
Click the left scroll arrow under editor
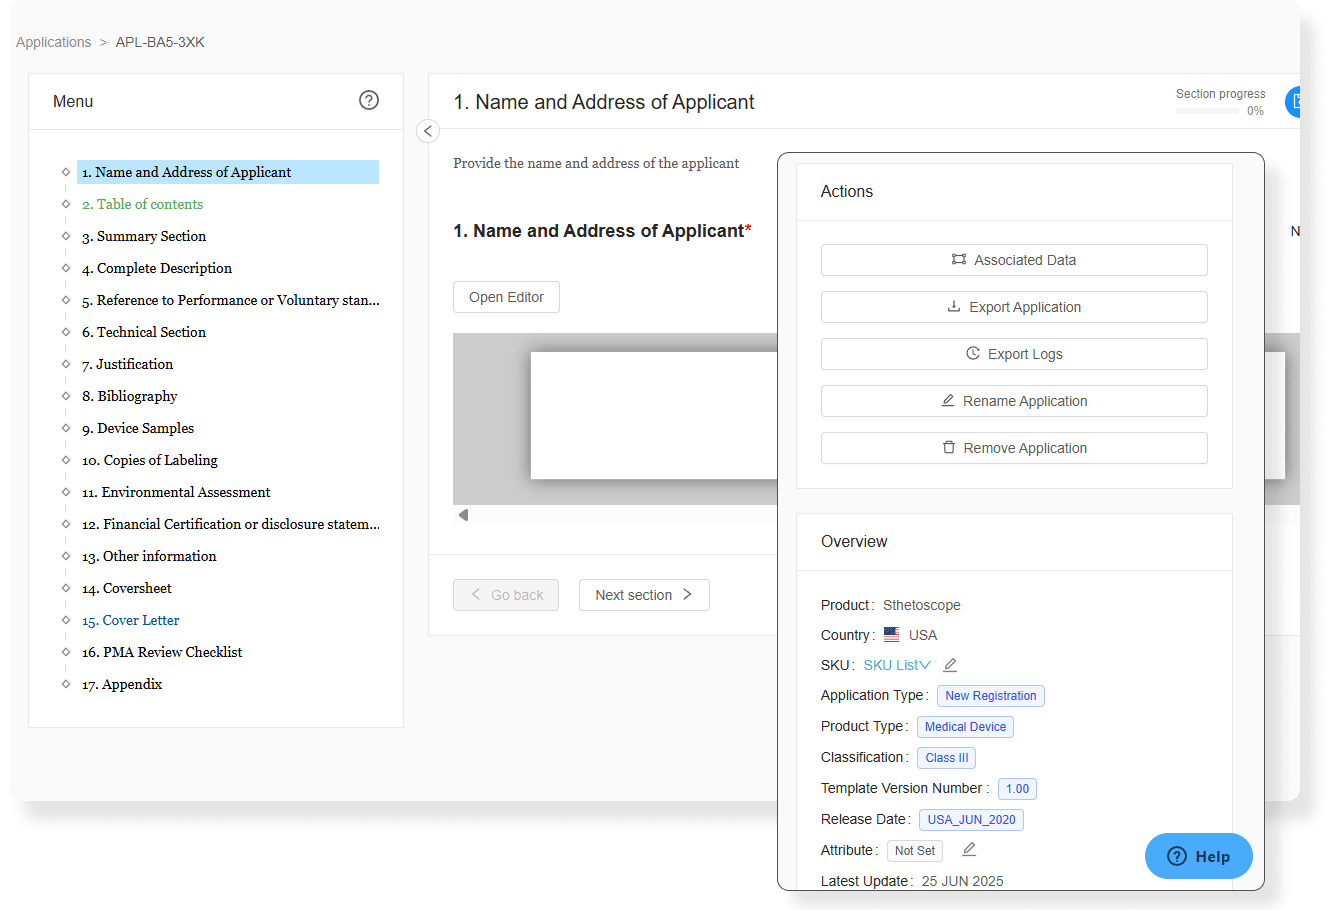tap(463, 515)
